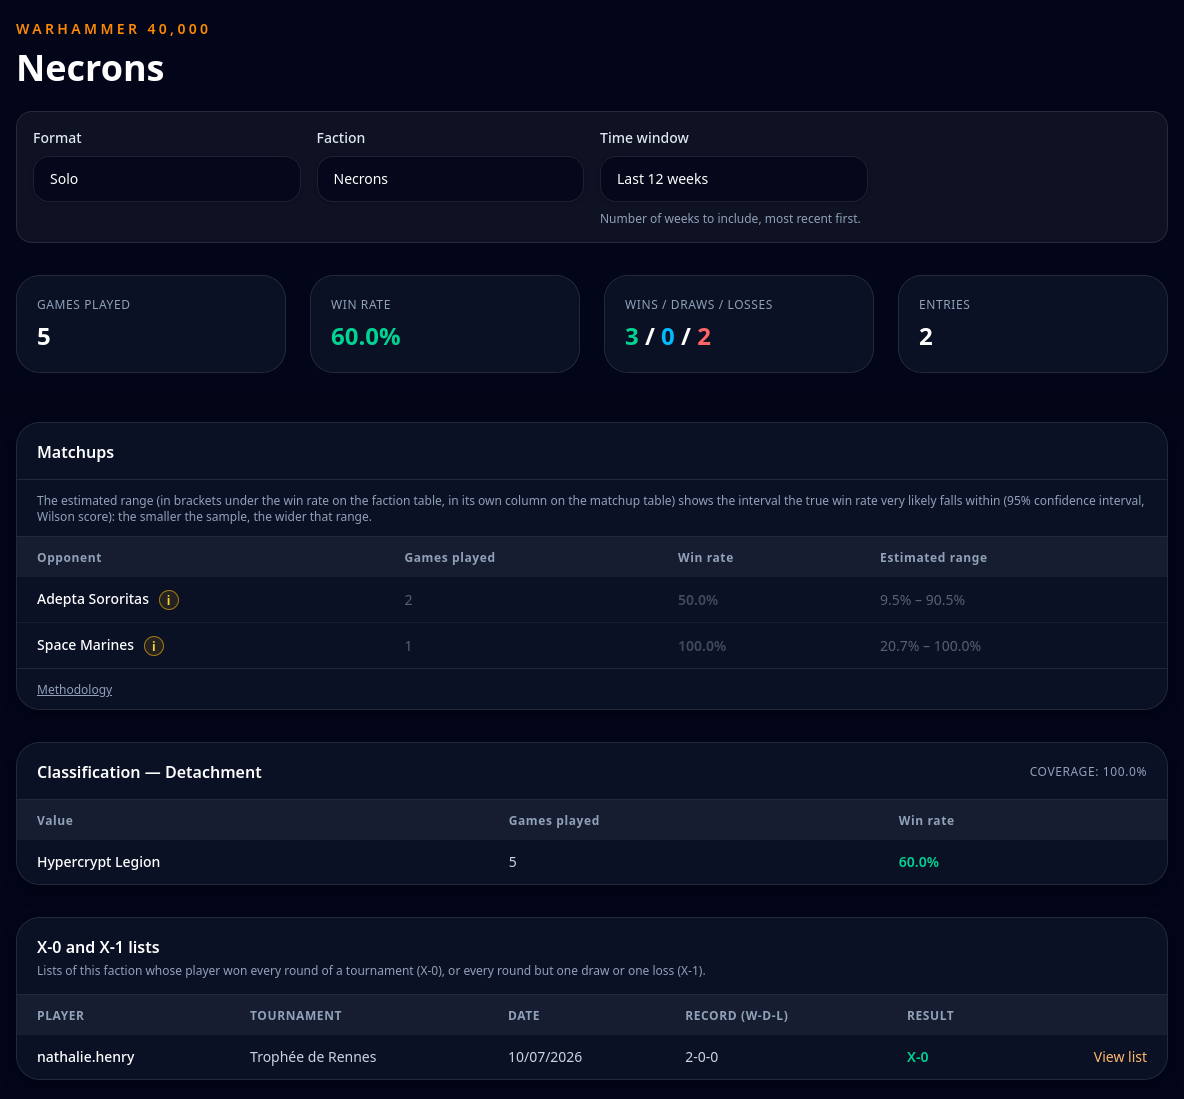Click the Entries stat card
This screenshot has width=1184, height=1099.
1032,324
